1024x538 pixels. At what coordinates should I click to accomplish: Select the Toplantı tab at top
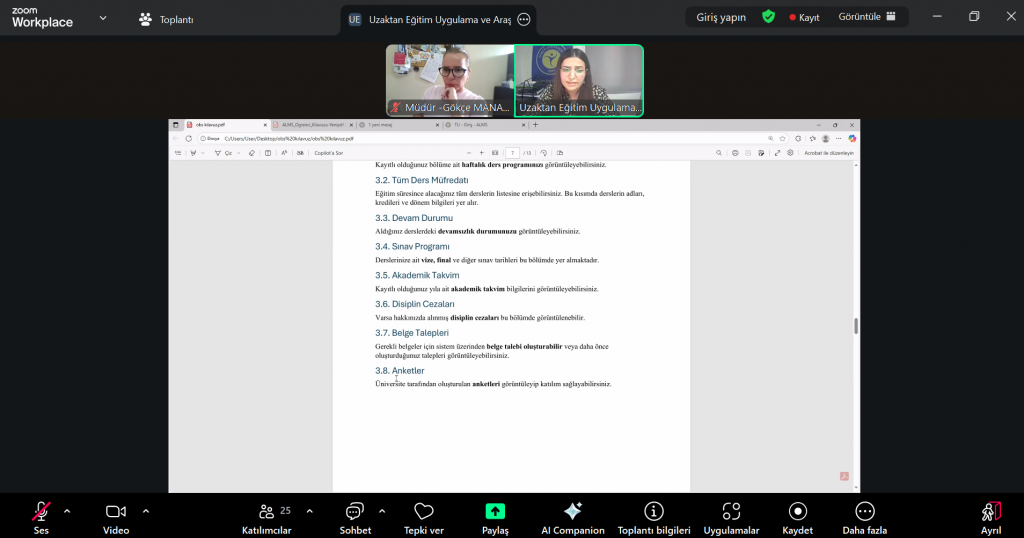[166, 19]
